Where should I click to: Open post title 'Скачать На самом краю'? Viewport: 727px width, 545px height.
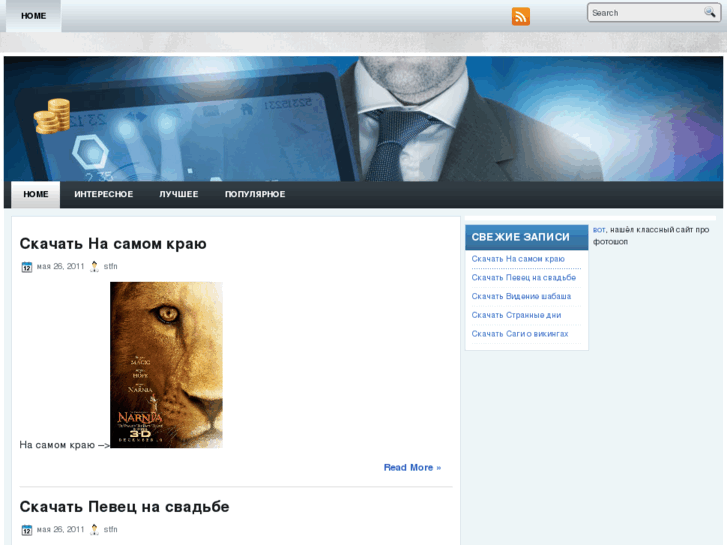[x=113, y=244]
